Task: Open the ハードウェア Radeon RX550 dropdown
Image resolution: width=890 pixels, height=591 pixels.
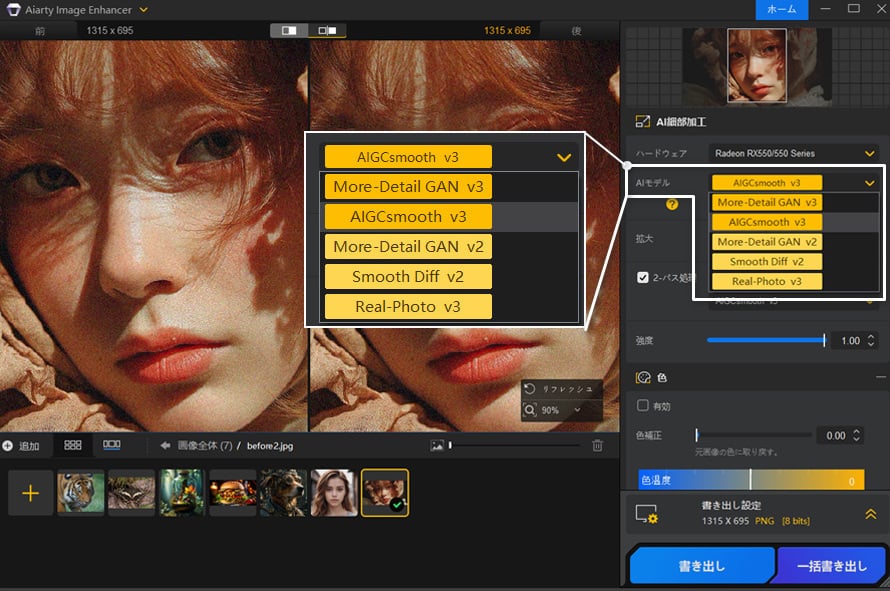Action: [794, 154]
